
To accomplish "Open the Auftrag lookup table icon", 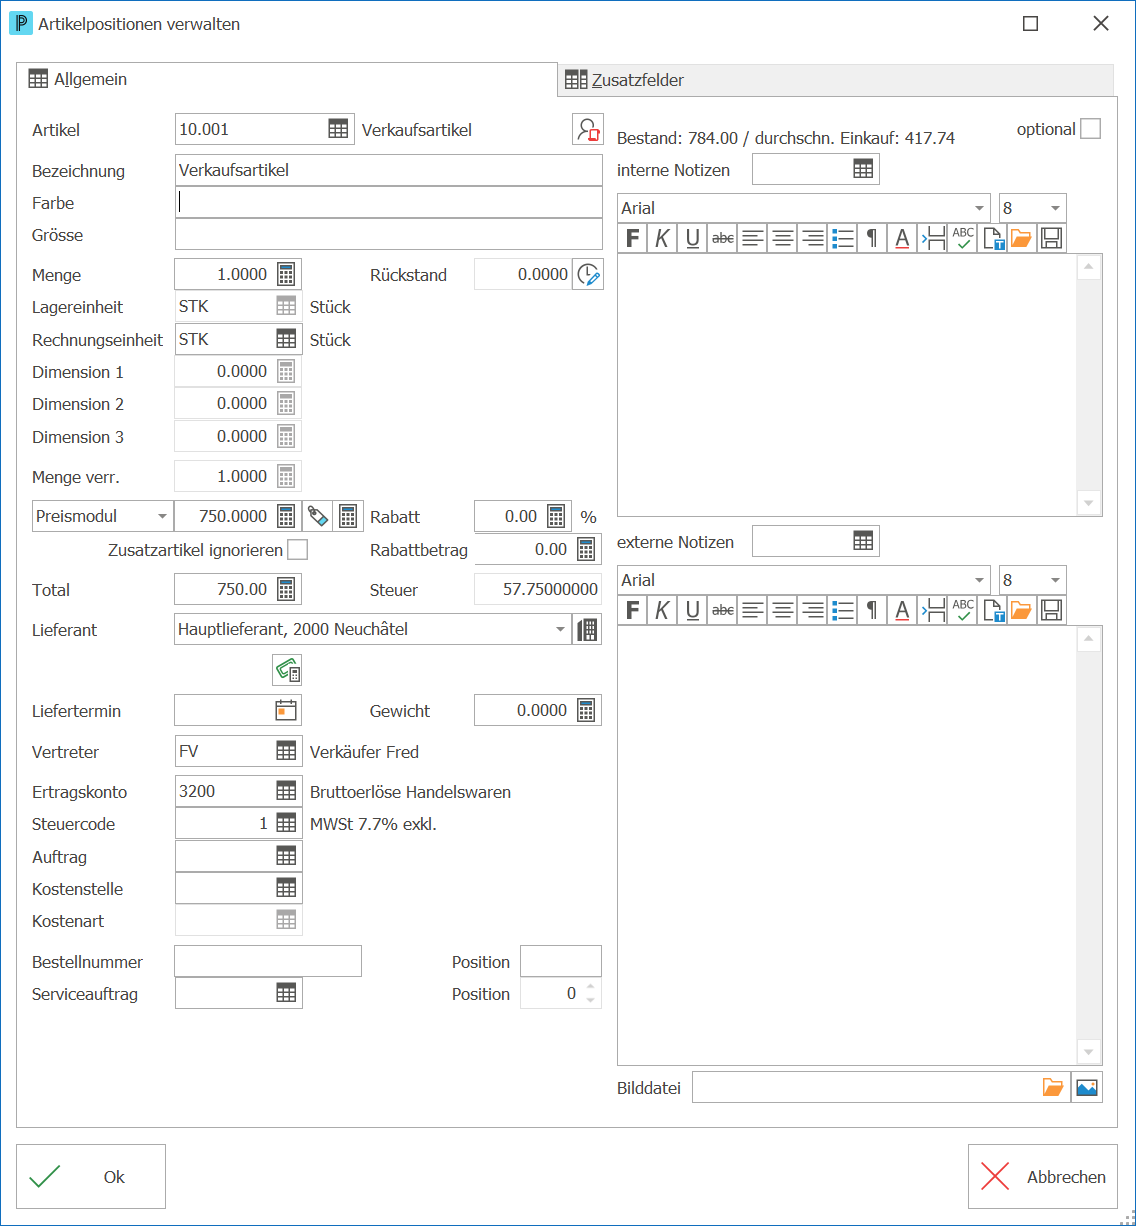I will [x=286, y=856].
